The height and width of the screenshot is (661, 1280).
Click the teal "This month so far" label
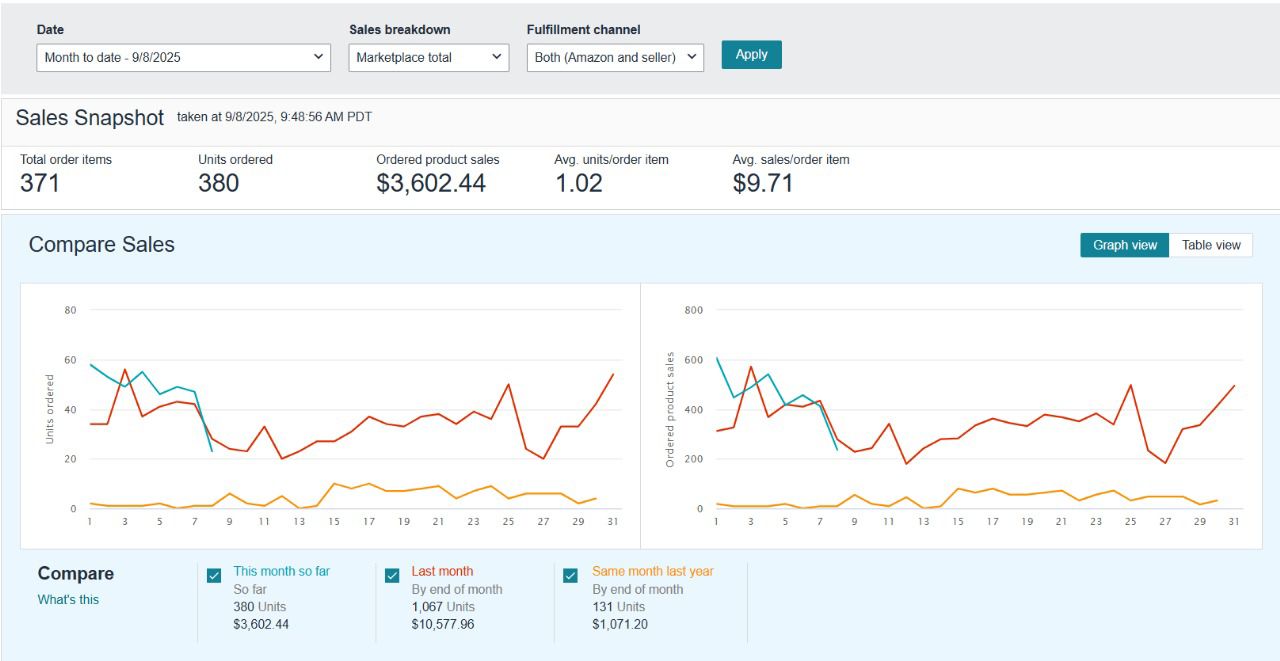[281, 571]
